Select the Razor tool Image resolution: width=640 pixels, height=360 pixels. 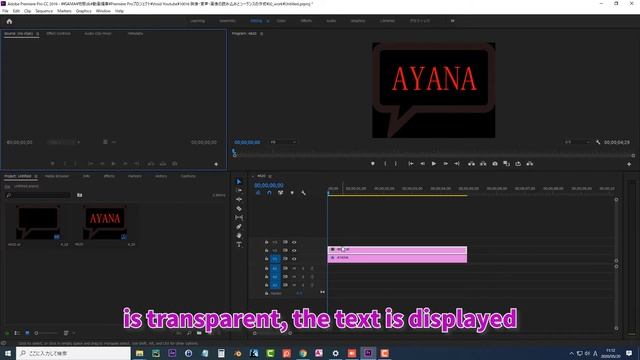239,209
